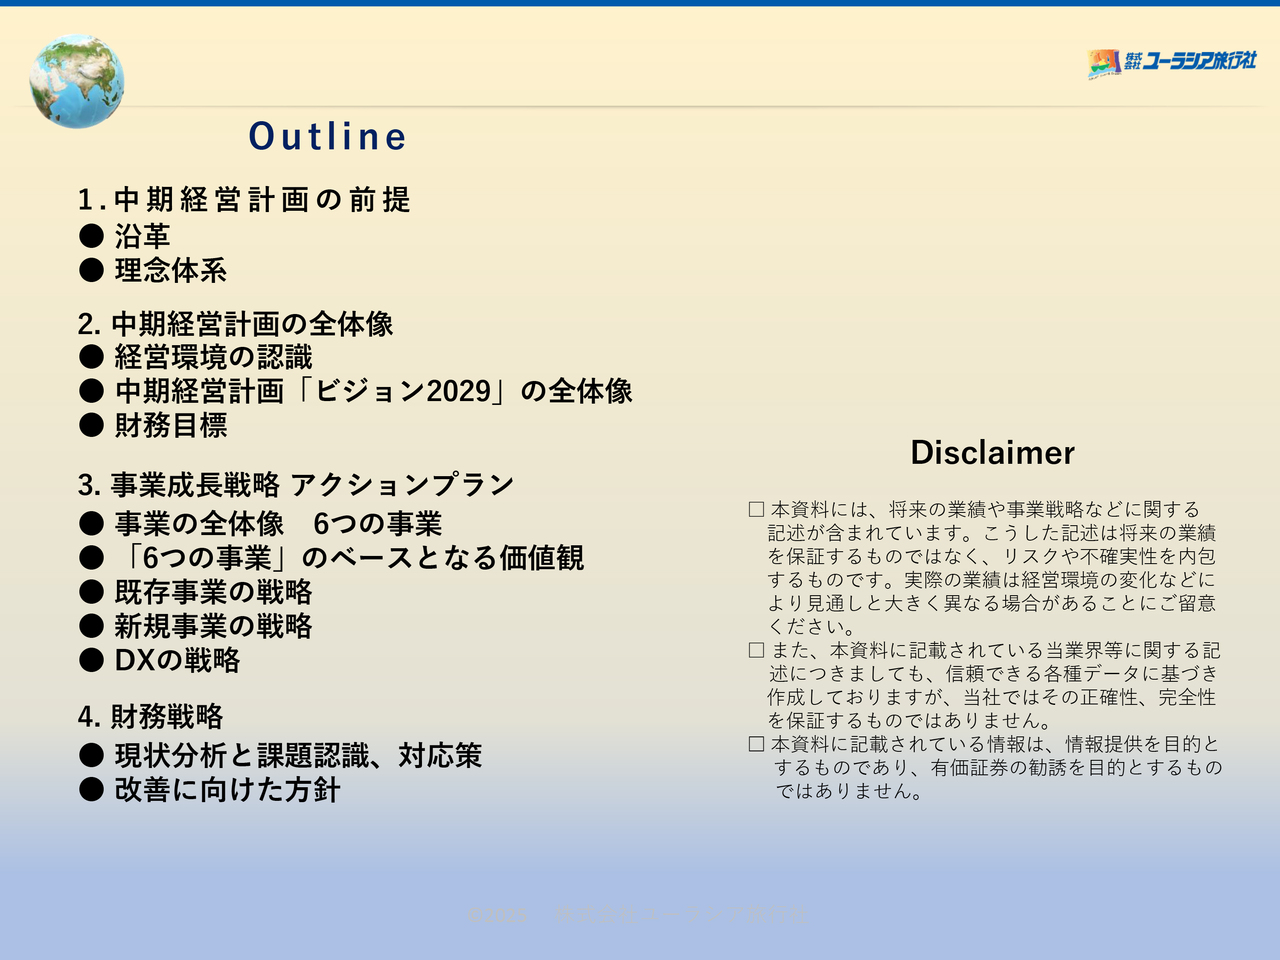1280x960 pixels.
Task: Click the bullet dot beside 沿革
Action: [91, 236]
